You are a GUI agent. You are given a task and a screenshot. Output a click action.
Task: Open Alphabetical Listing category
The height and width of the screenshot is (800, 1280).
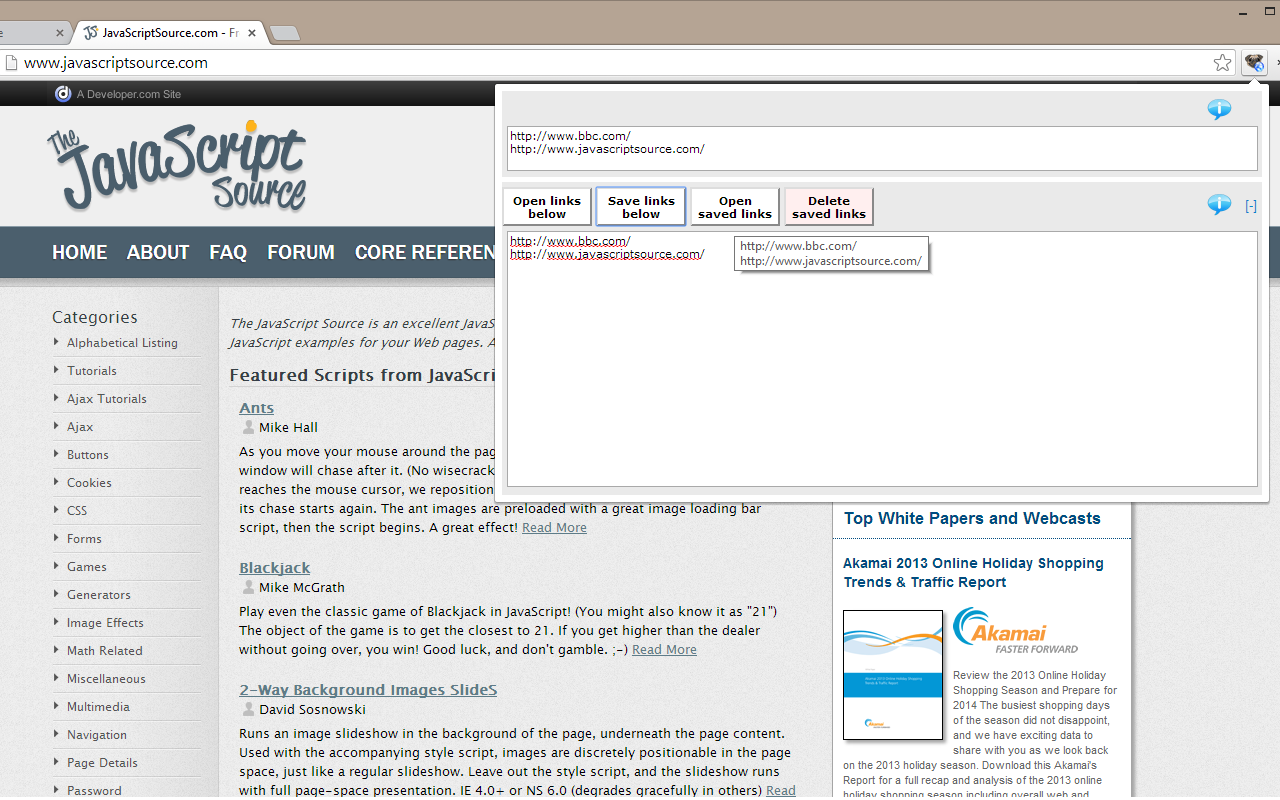(122, 343)
